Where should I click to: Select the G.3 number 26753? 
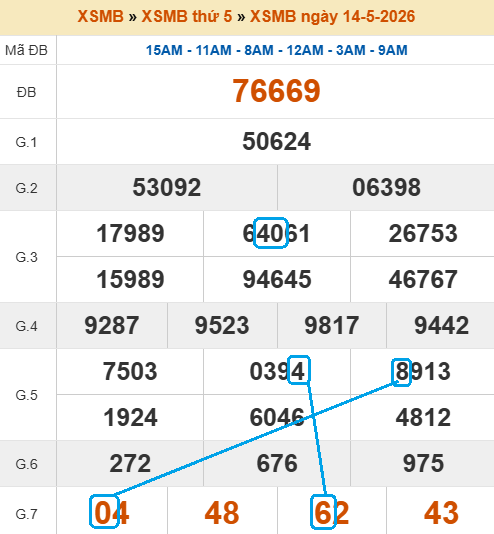pyautogui.click(x=423, y=234)
